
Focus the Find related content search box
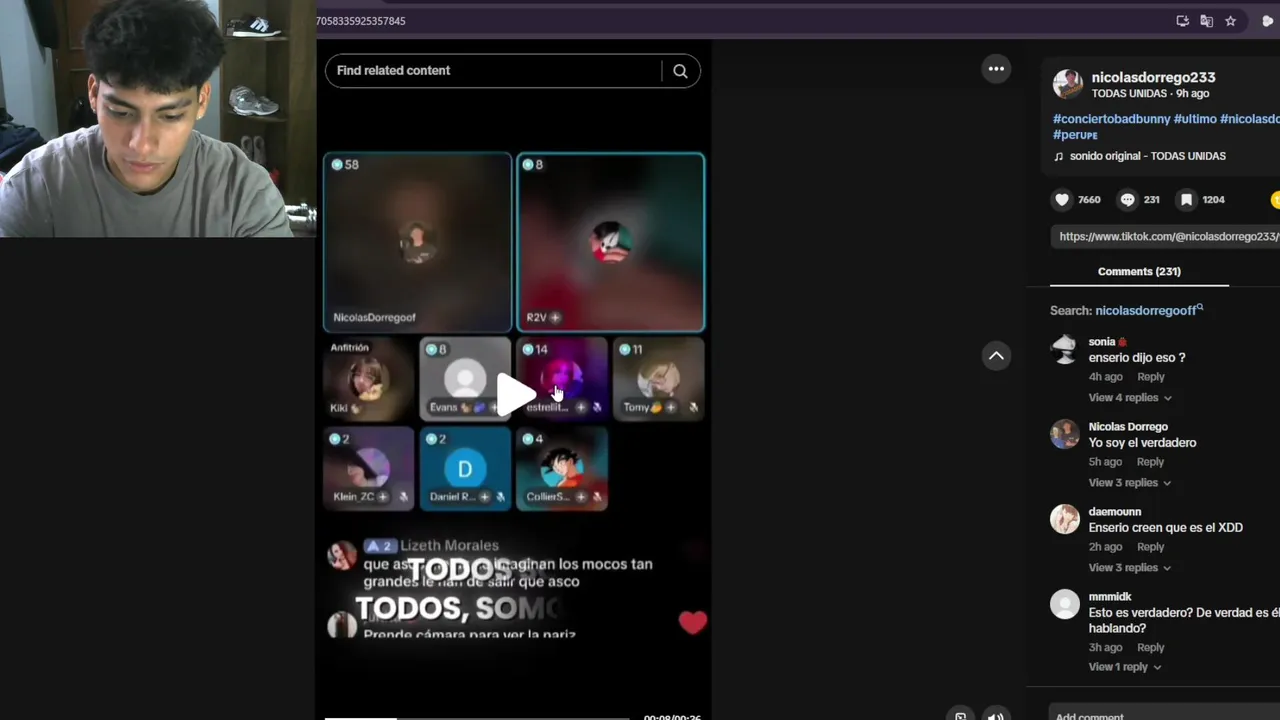coord(494,71)
